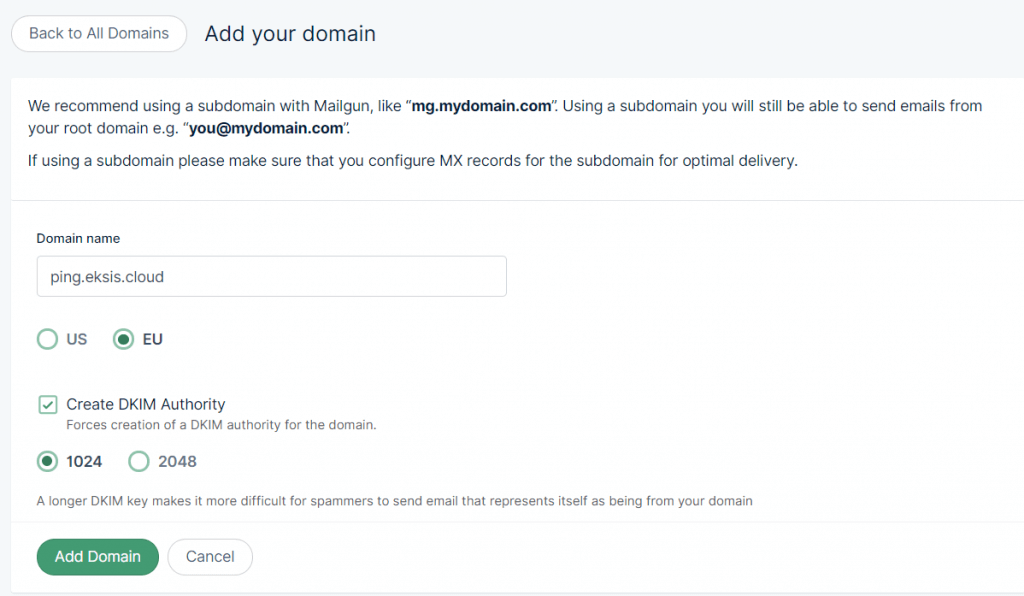Click the Back to All Domains button

click(x=99, y=33)
